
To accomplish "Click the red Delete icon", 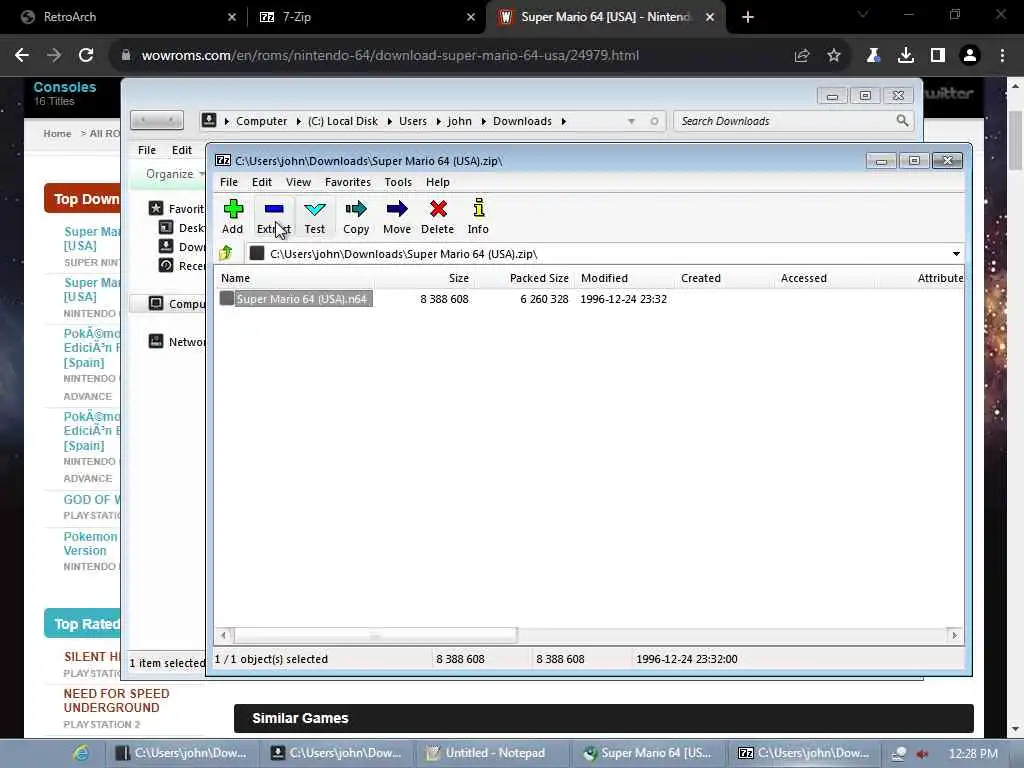I will coord(438,217).
